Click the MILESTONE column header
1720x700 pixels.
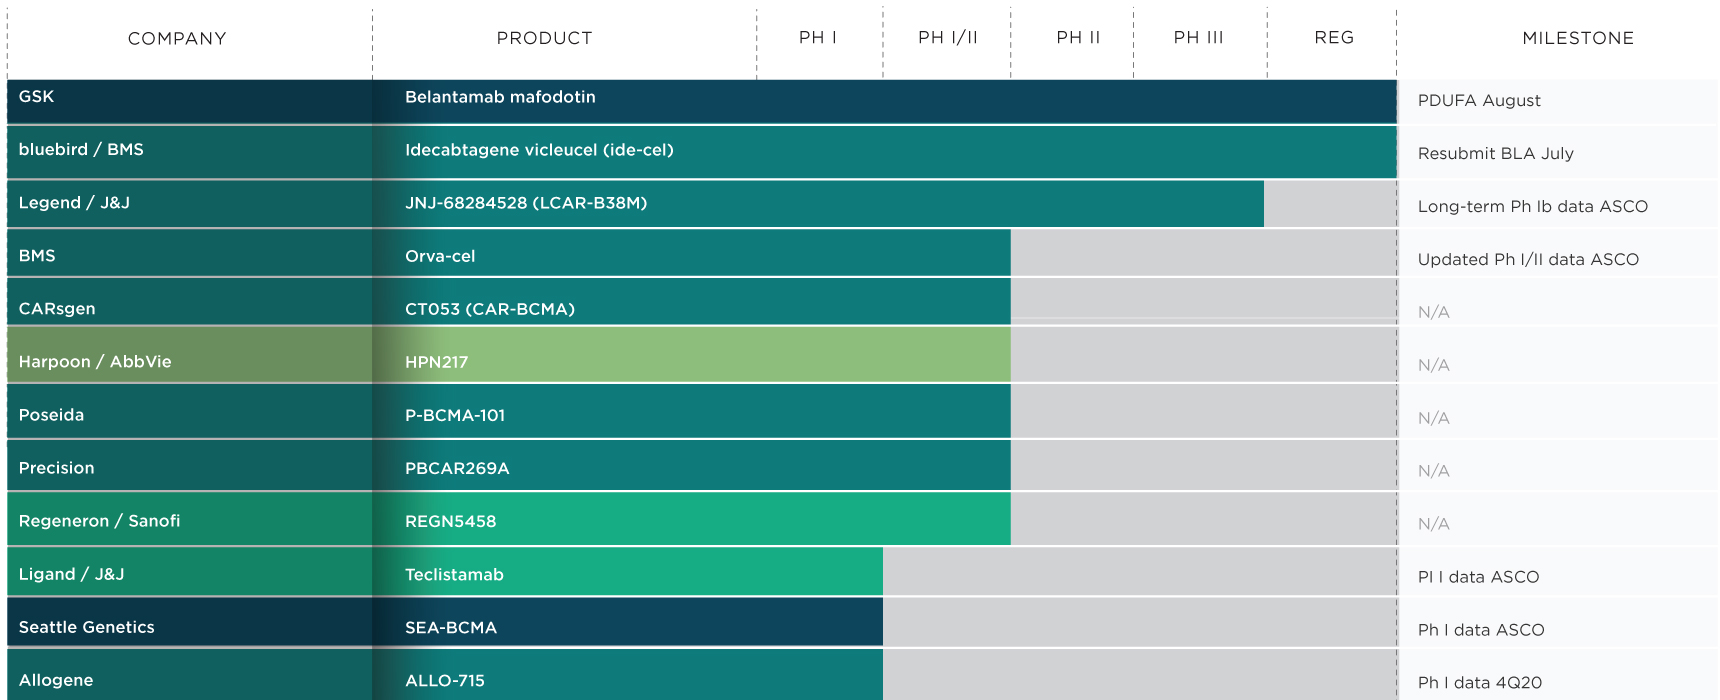1577,39
